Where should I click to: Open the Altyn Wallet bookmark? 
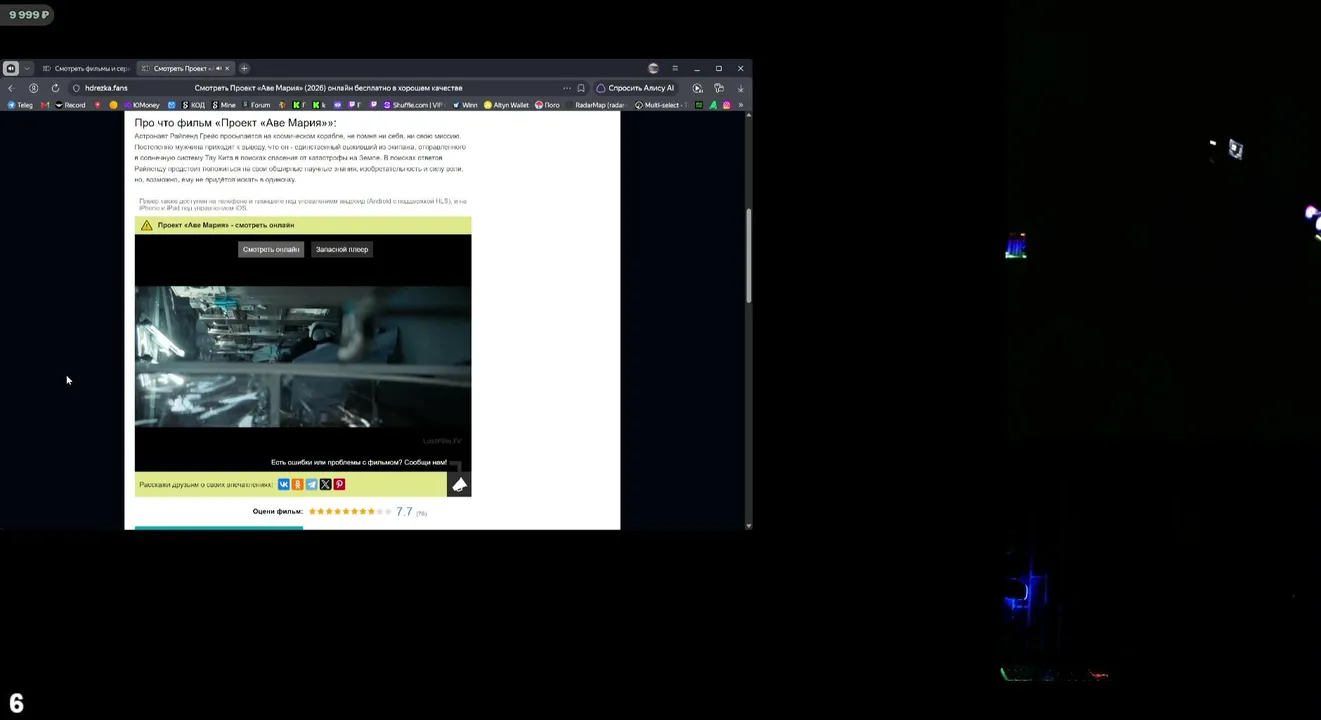point(506,105)
